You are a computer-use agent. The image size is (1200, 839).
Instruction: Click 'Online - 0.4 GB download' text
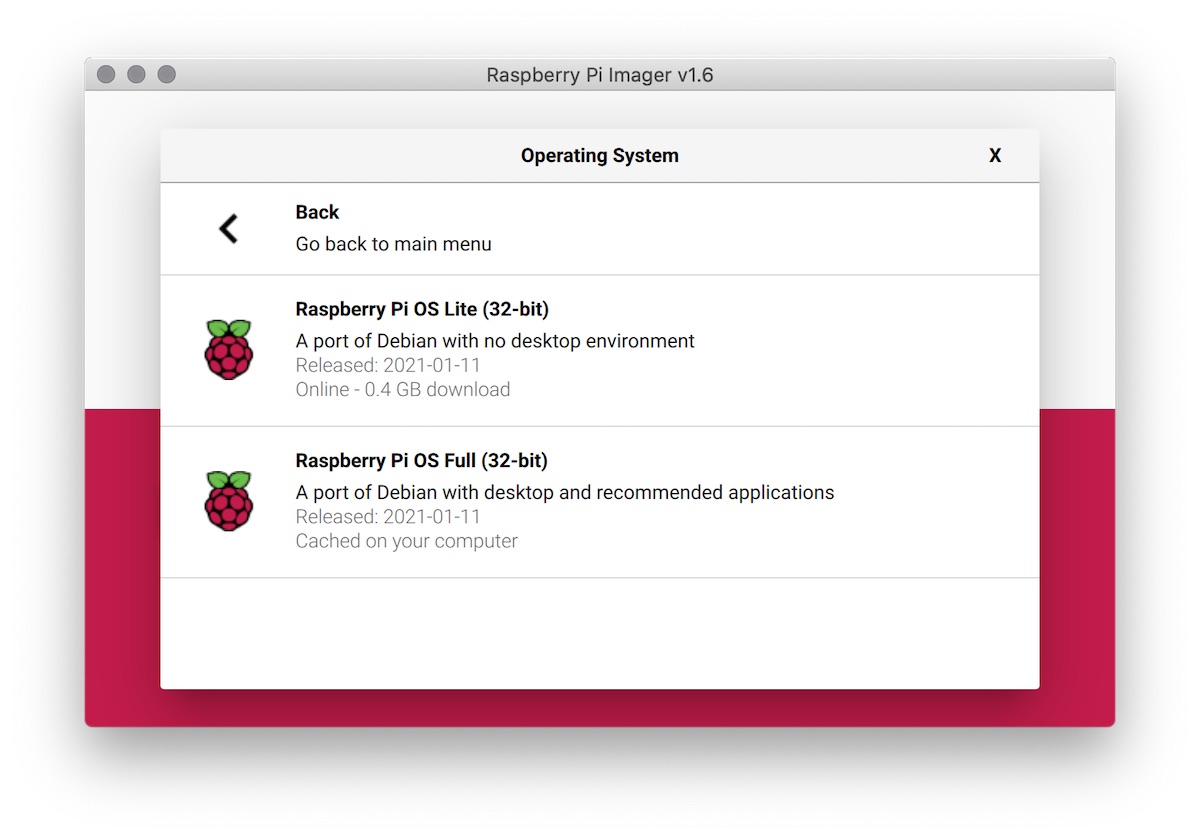402,389
